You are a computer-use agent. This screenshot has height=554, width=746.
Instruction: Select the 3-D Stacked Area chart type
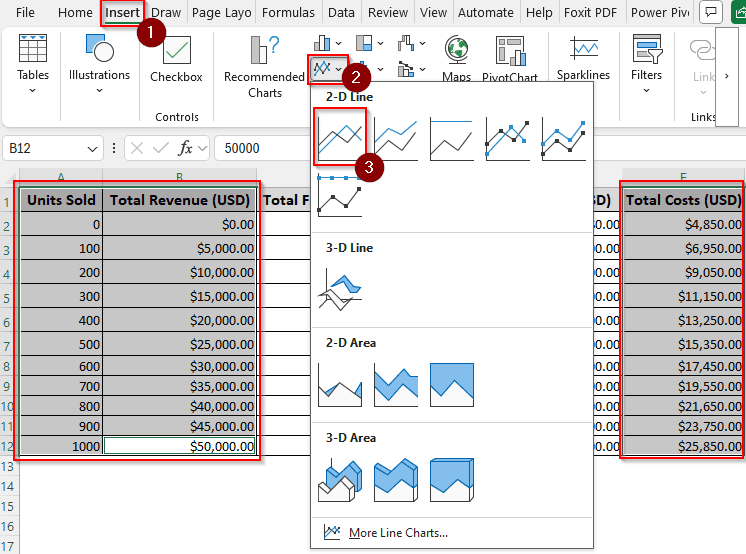point(396,480)
